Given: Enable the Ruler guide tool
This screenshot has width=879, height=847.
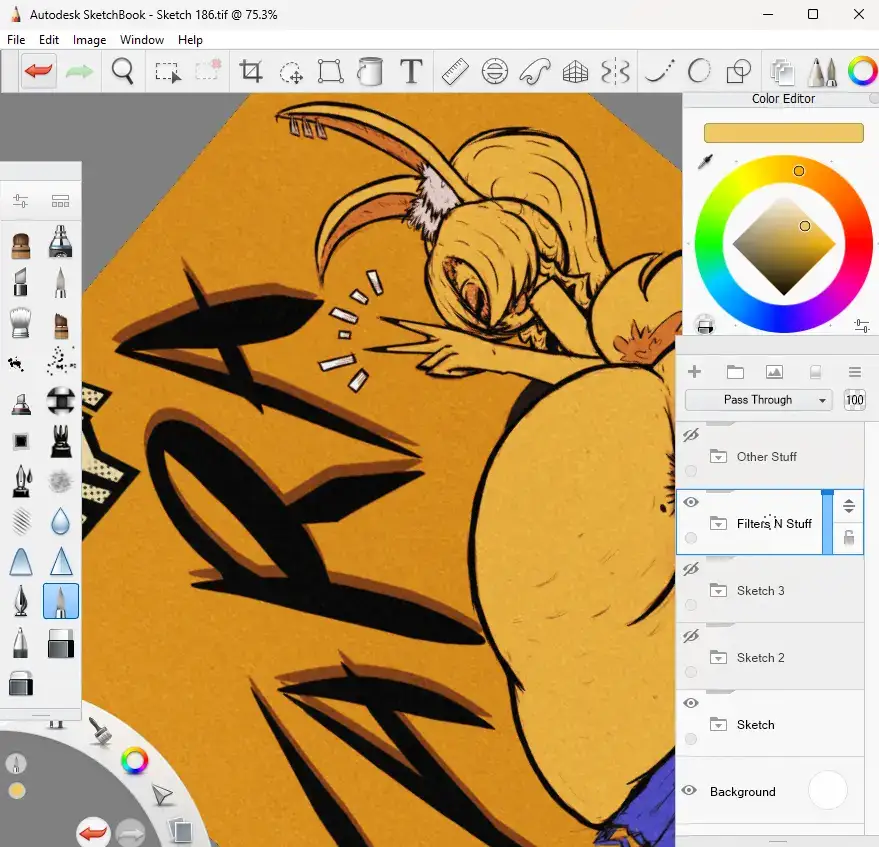Looking at the screenshot, I should click(x=455, y=71).
